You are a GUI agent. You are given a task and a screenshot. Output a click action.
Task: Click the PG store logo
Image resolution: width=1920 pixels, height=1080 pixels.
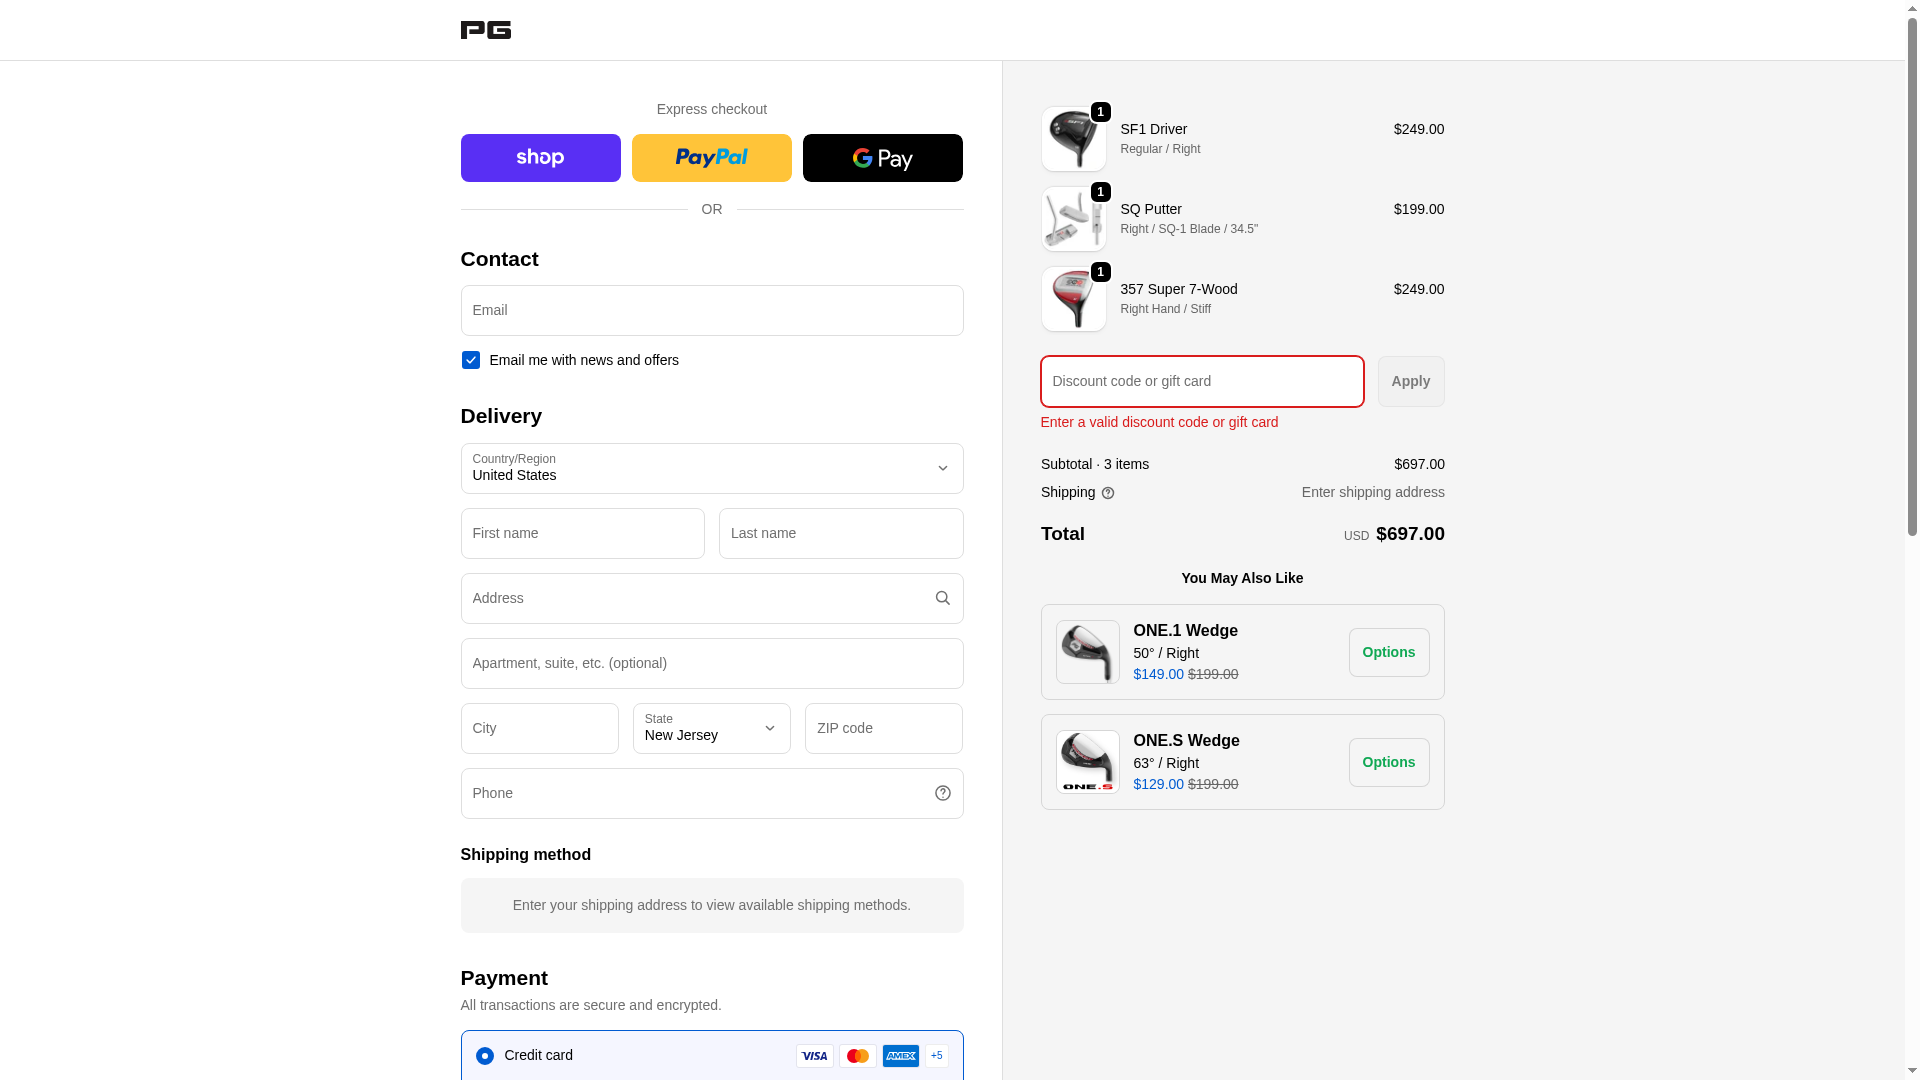point(485,30)
